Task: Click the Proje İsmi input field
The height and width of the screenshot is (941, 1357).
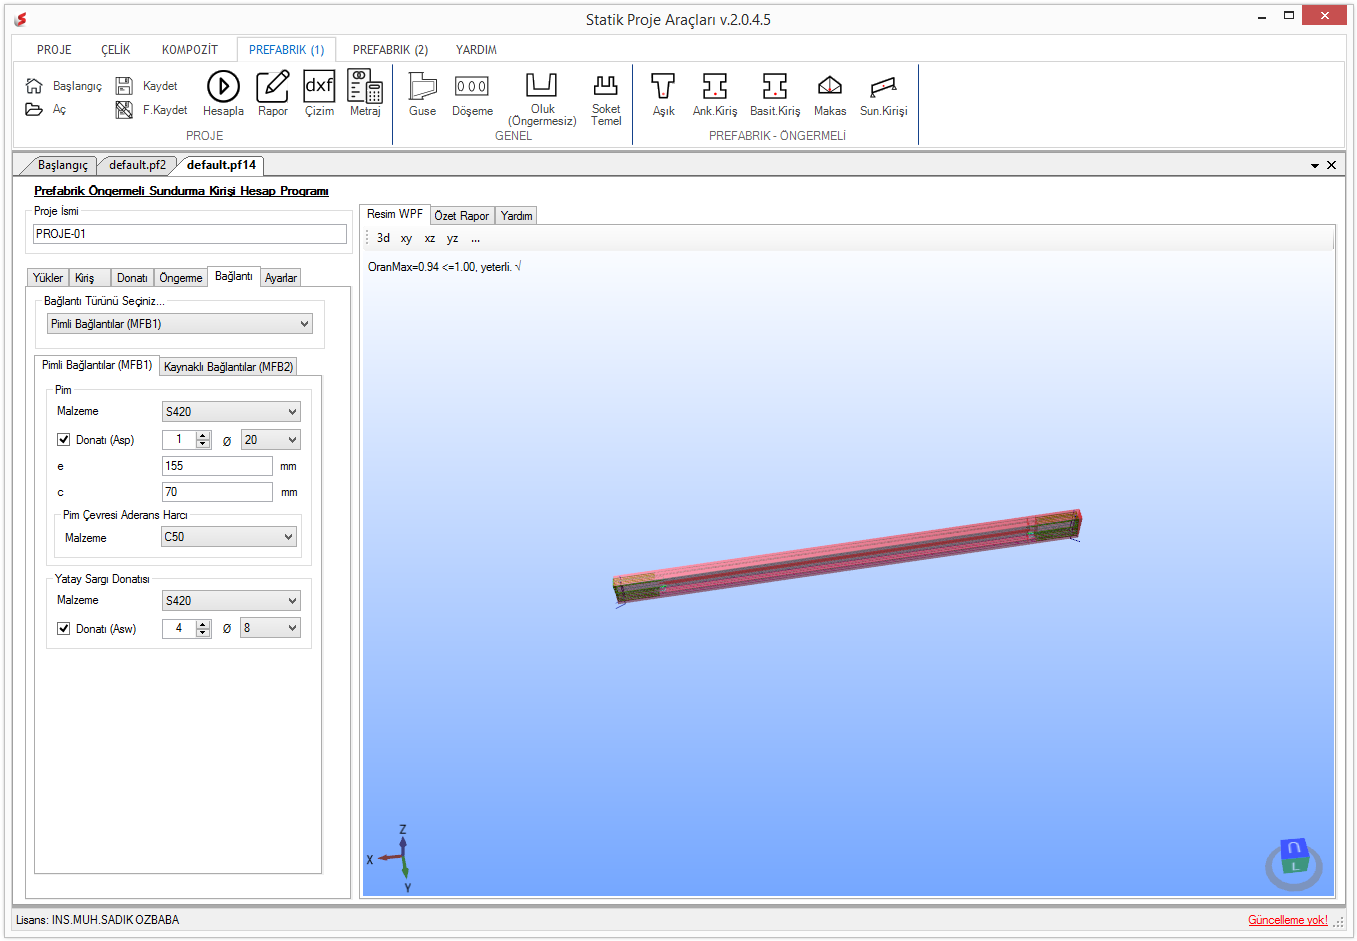Action: [190, 234]
